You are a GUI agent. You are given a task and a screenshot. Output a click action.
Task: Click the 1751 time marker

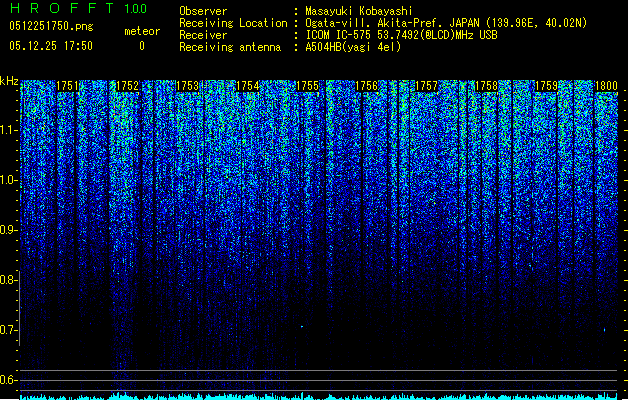tap(67, 86)
